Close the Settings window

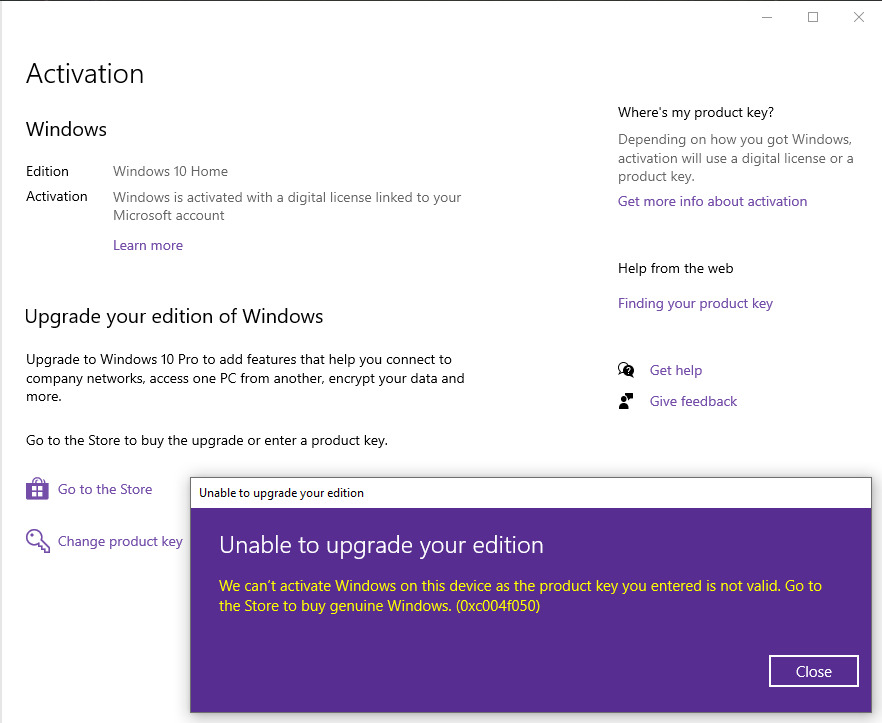point(858,17)
